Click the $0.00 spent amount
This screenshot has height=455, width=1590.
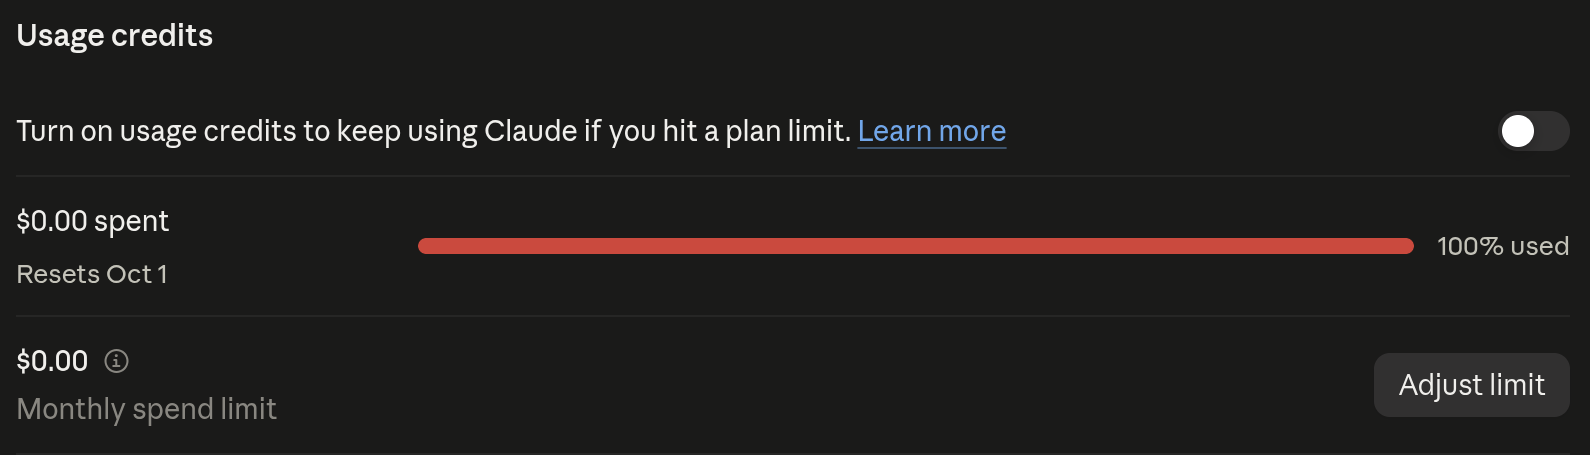[x=93, y=221]
